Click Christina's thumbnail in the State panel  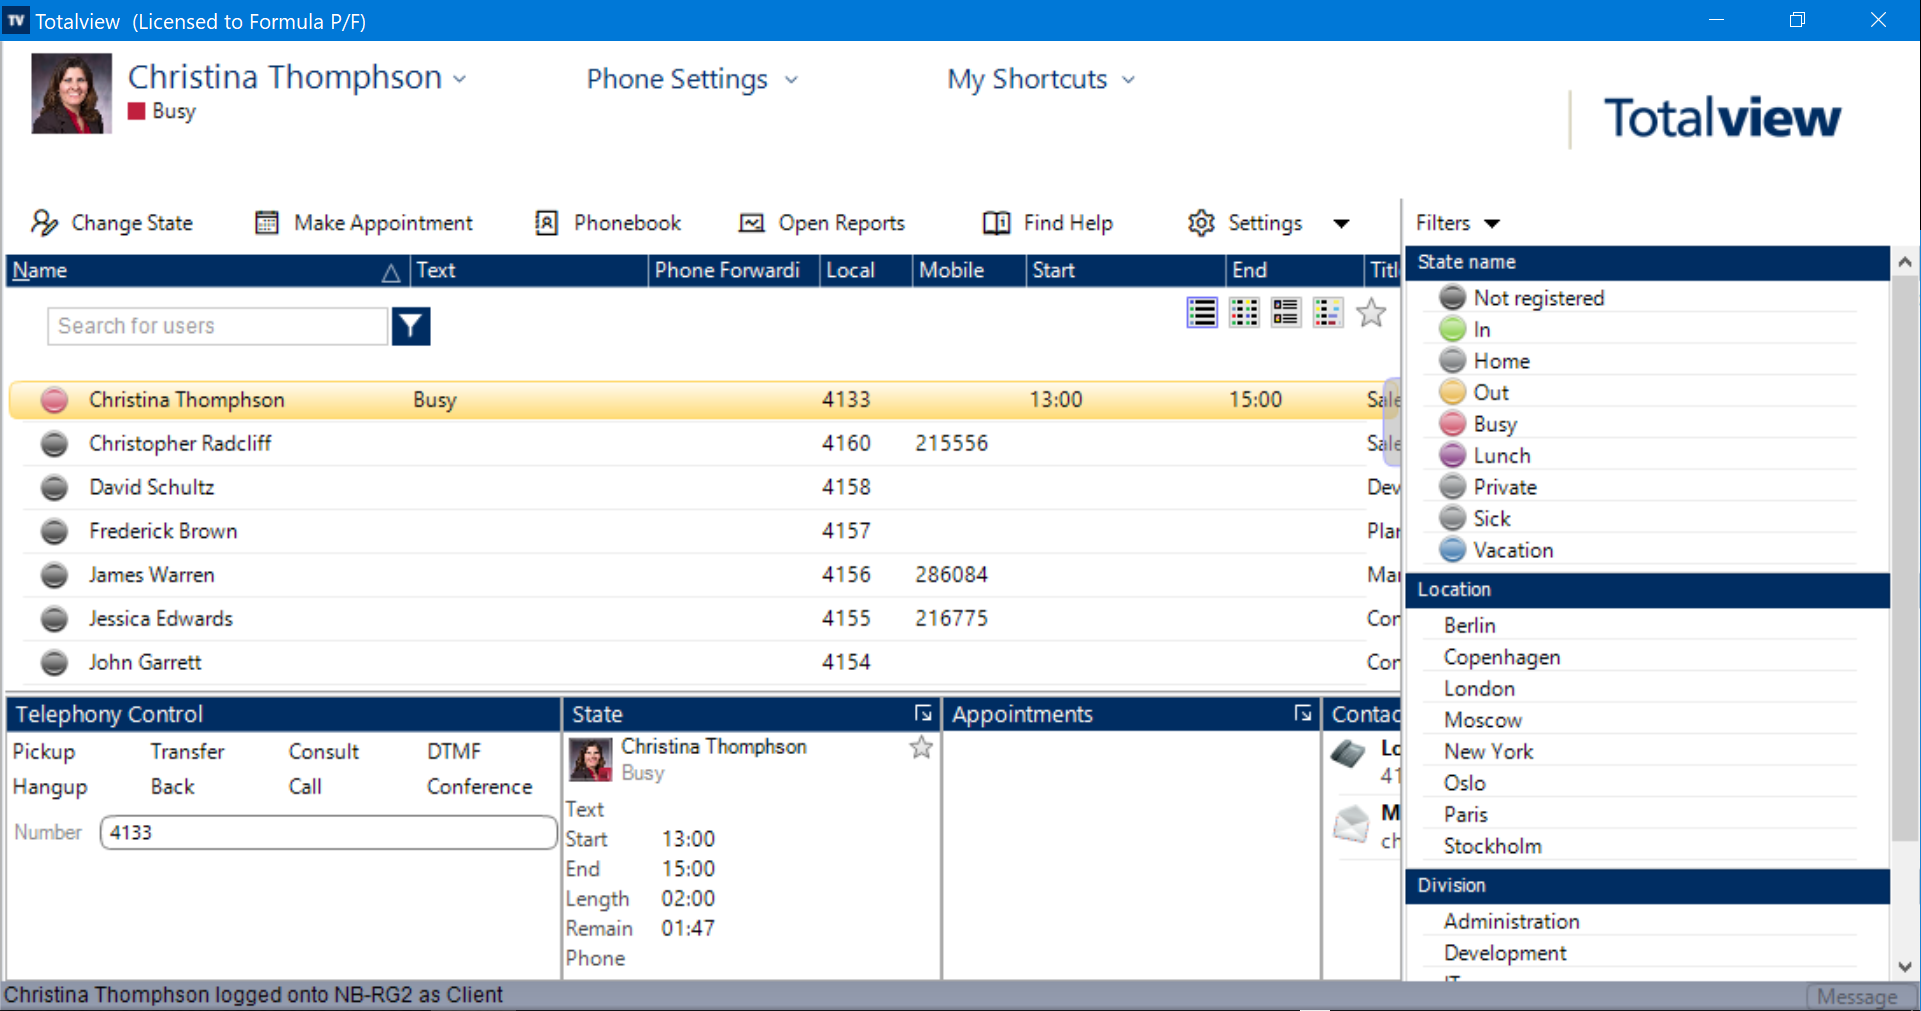point(590,759)
